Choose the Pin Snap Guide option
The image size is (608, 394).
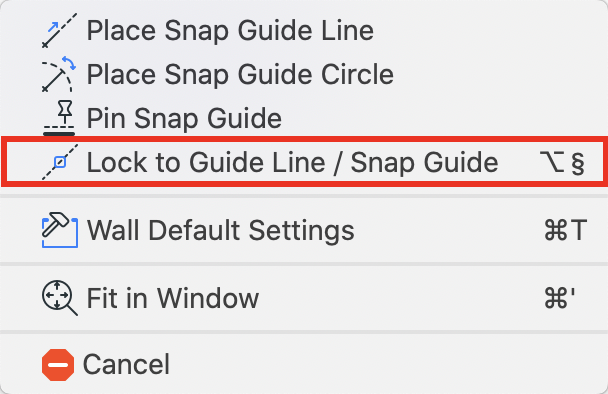pyautogui.click(x=304, y=118)
